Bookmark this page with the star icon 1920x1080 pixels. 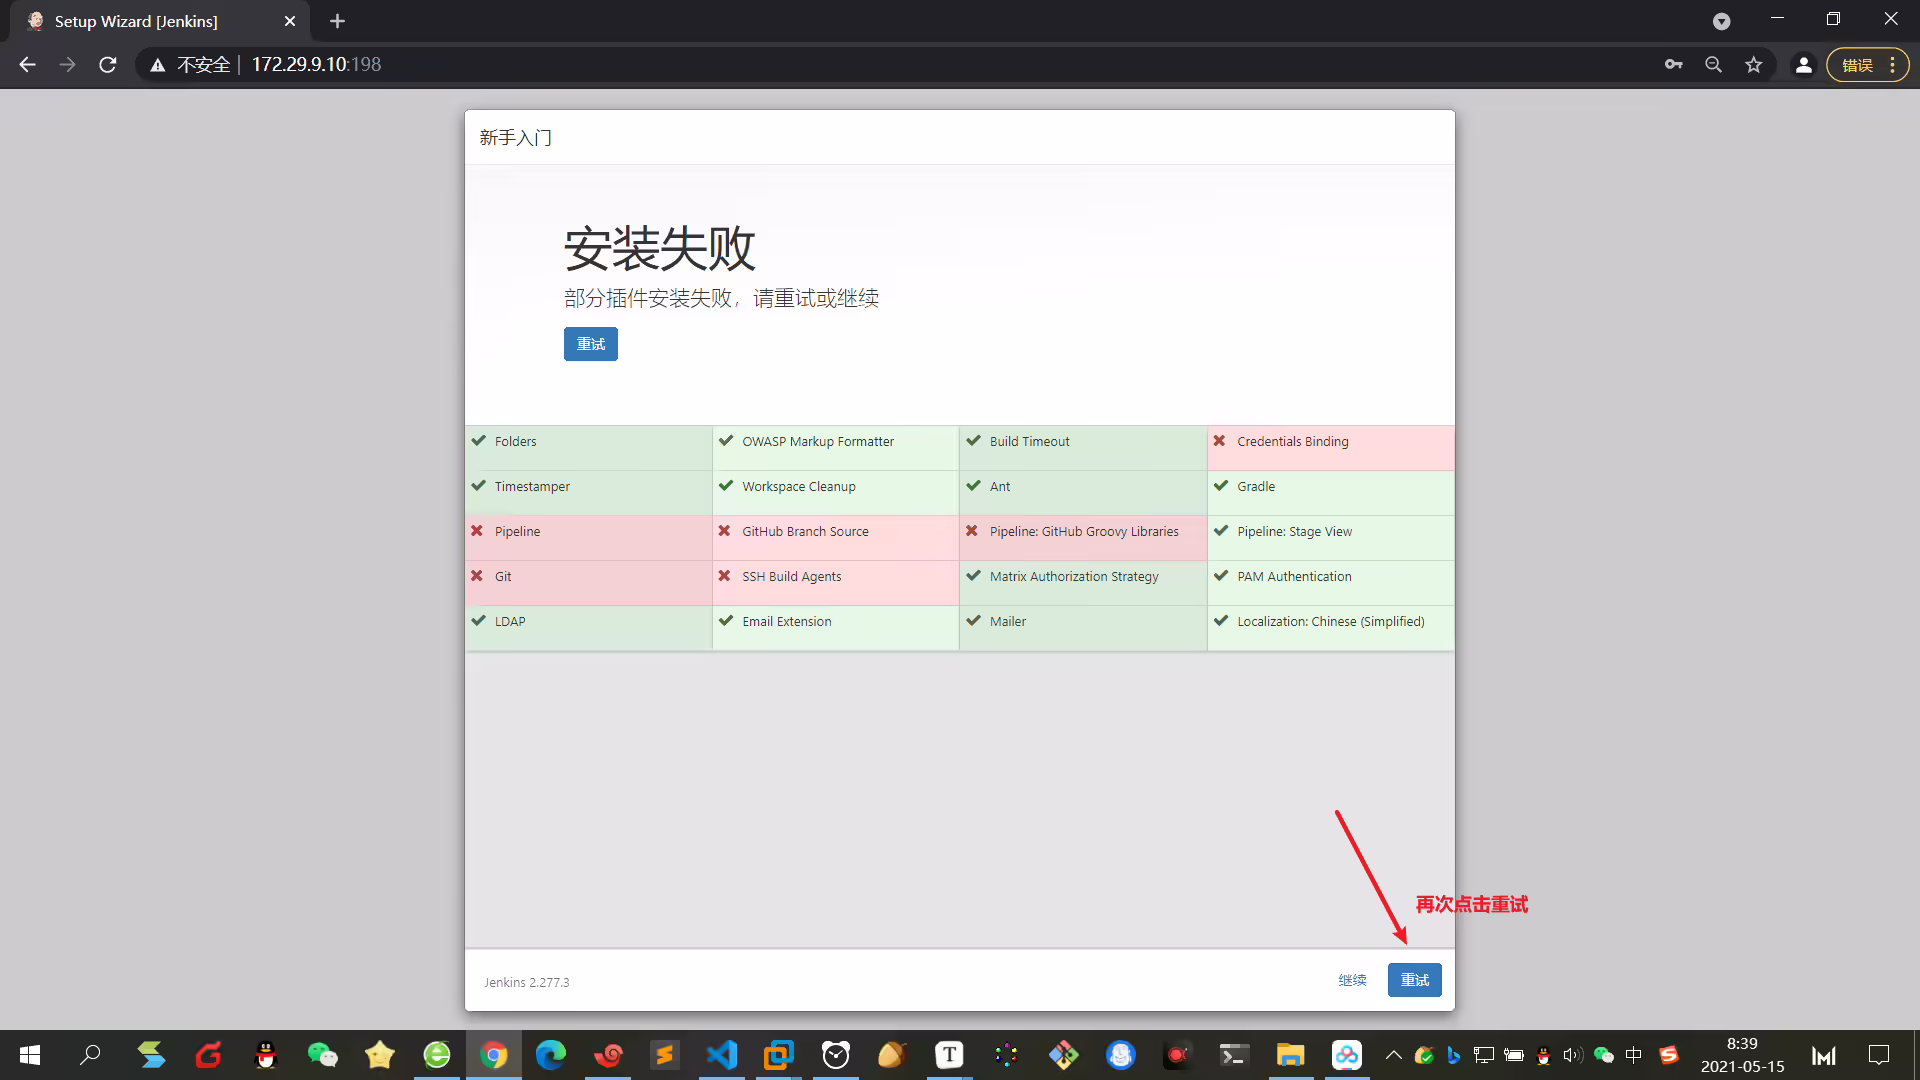coord(1753,65)
